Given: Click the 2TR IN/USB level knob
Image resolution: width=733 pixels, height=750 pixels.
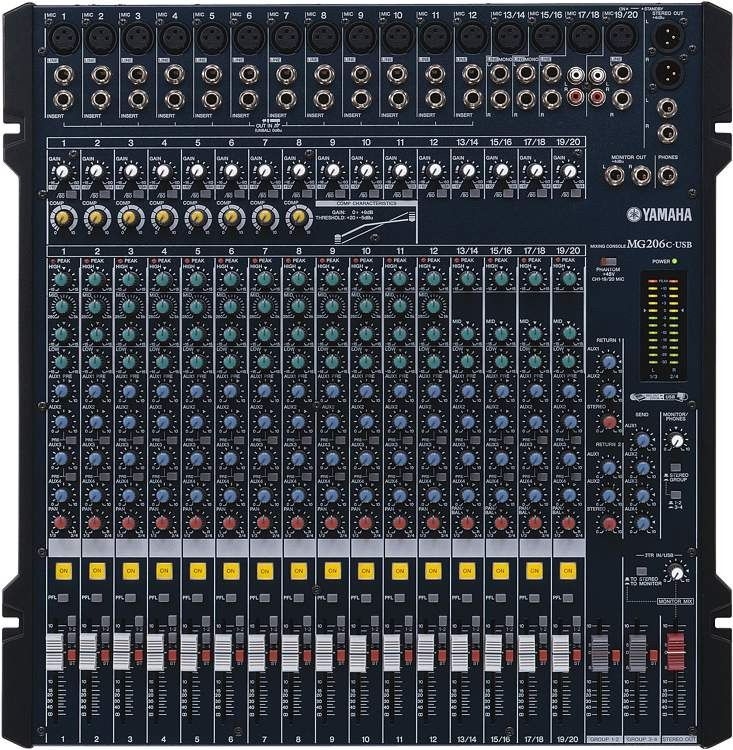Looking at the screenshot, I should coord(679,572).
